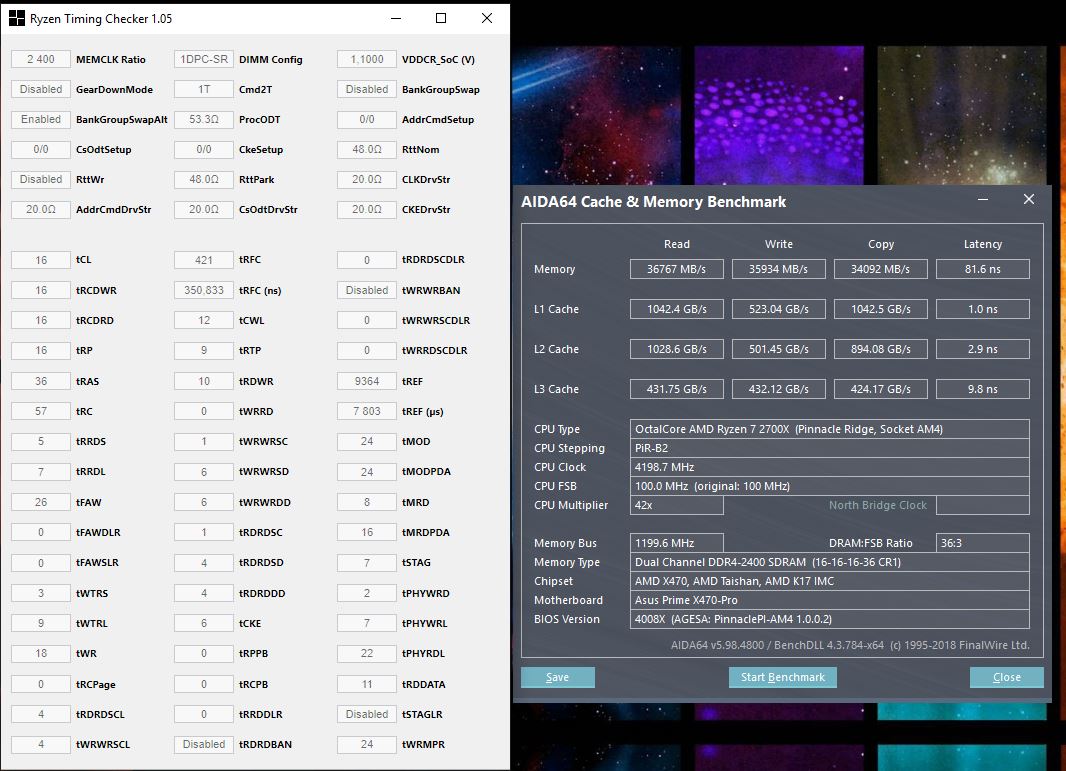Click Memory Latency result 81.6 ns
The image size is (1066, 771).
pos(982,269)
